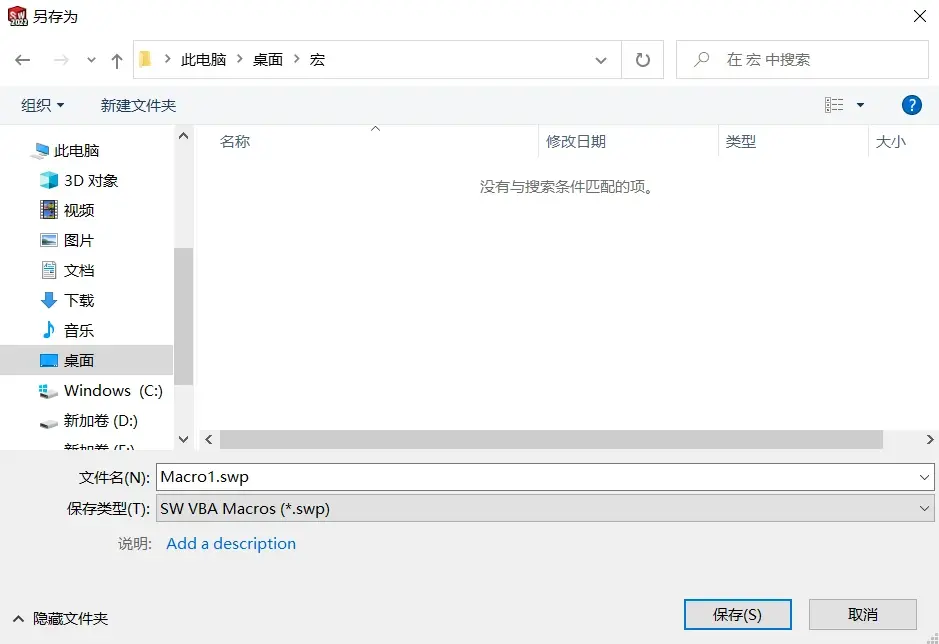Viewport: 939px width, 644px height.
Task: Expand chevron after 此电脑 breadcrumb
Action: coord(240,59)
